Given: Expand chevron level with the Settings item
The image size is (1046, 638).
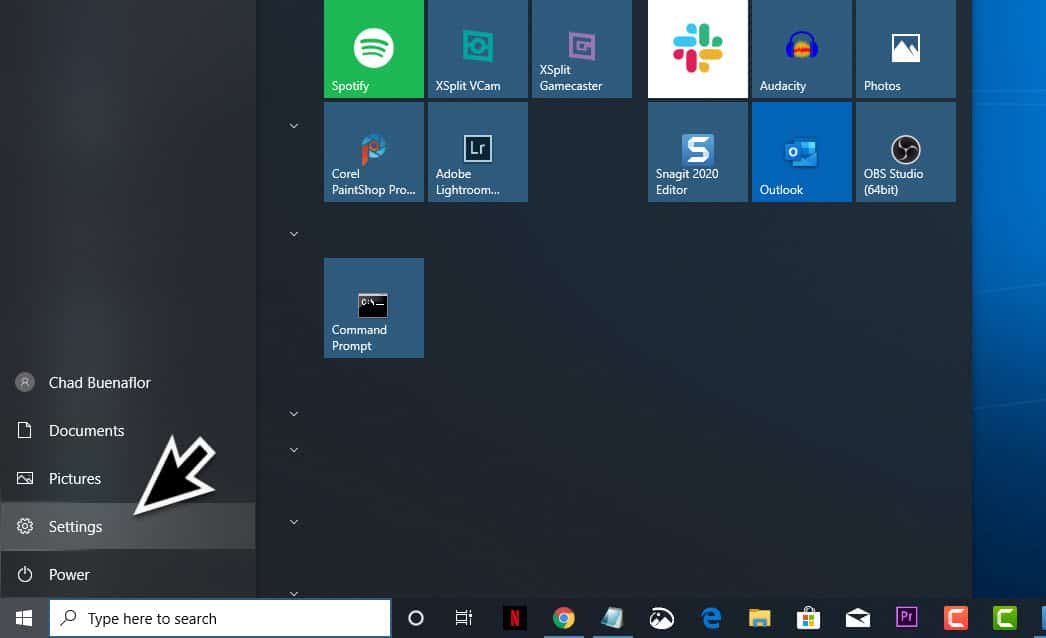Looking at the screenshot, I should pyautogui.click(x=294, y=522).
